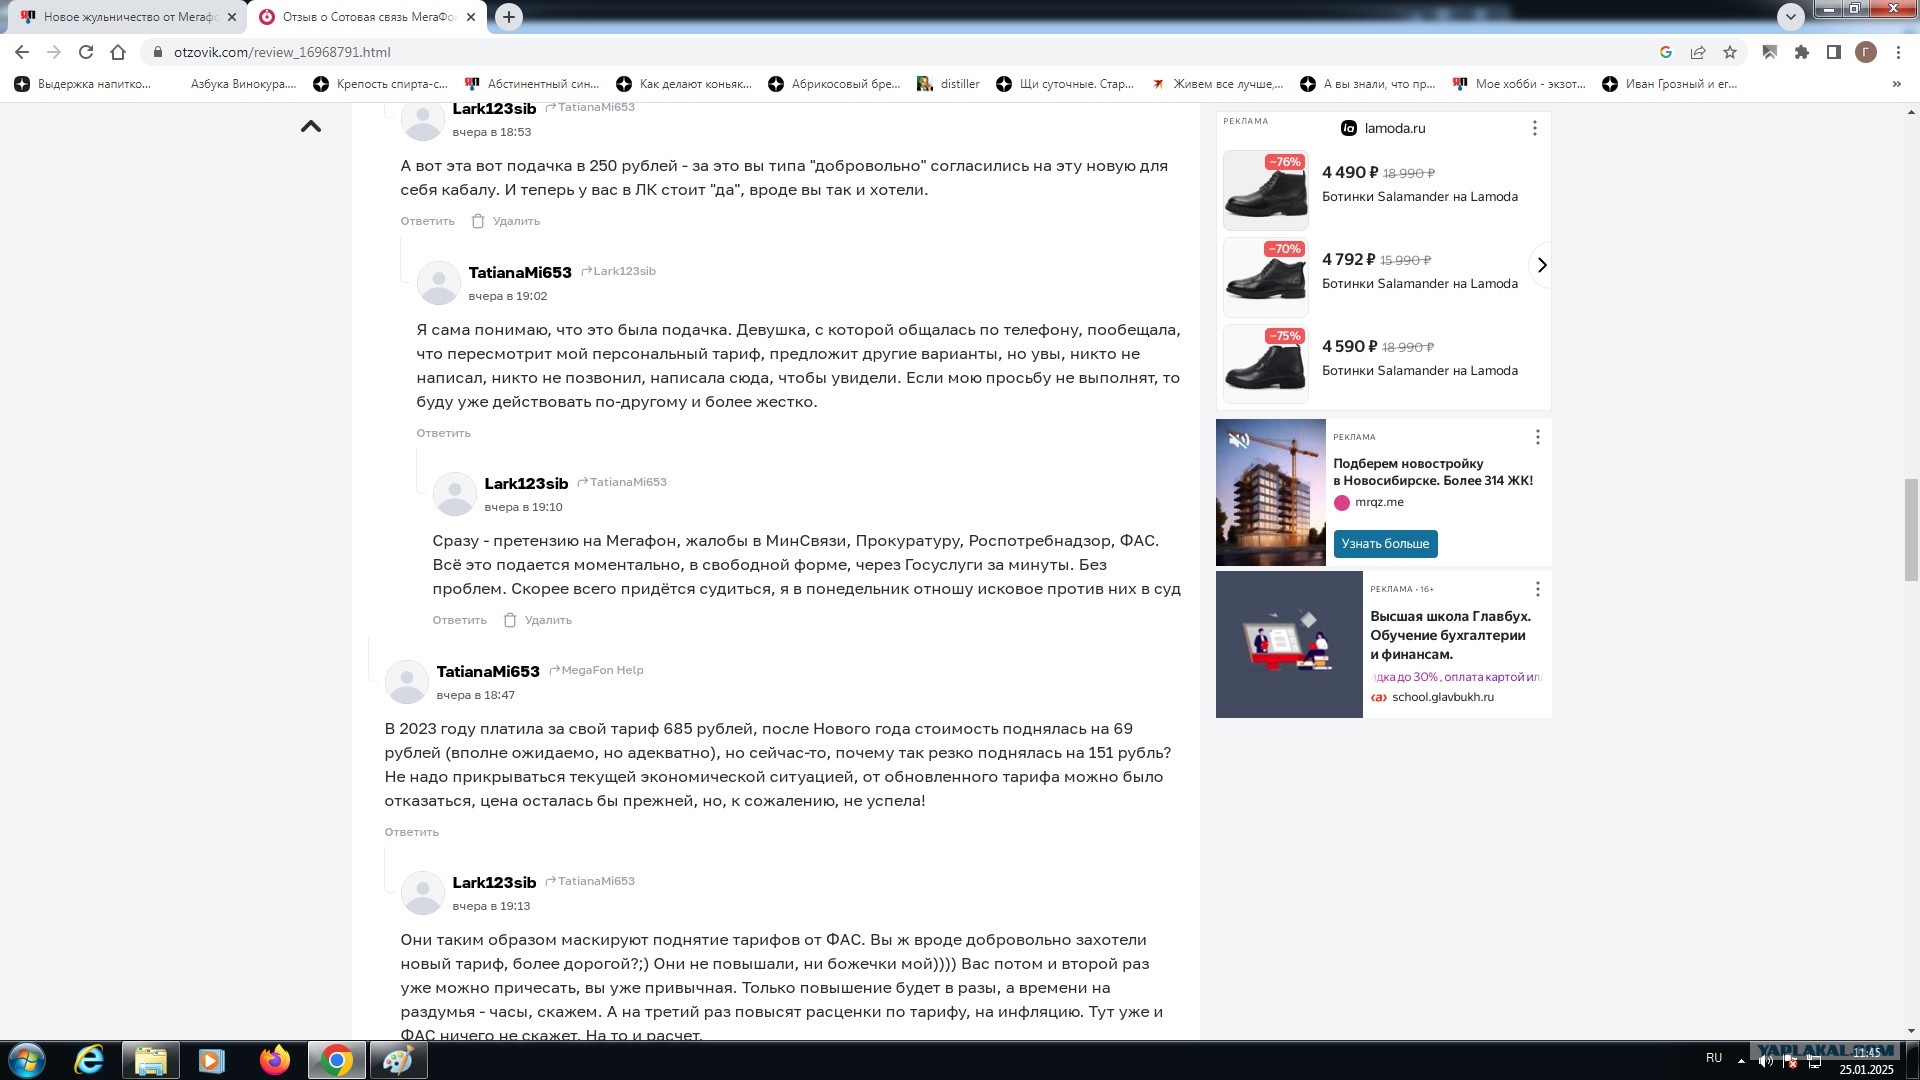
Task: Open TatianaMi653 profile at 19:02 comment
Action: [520, 272]
